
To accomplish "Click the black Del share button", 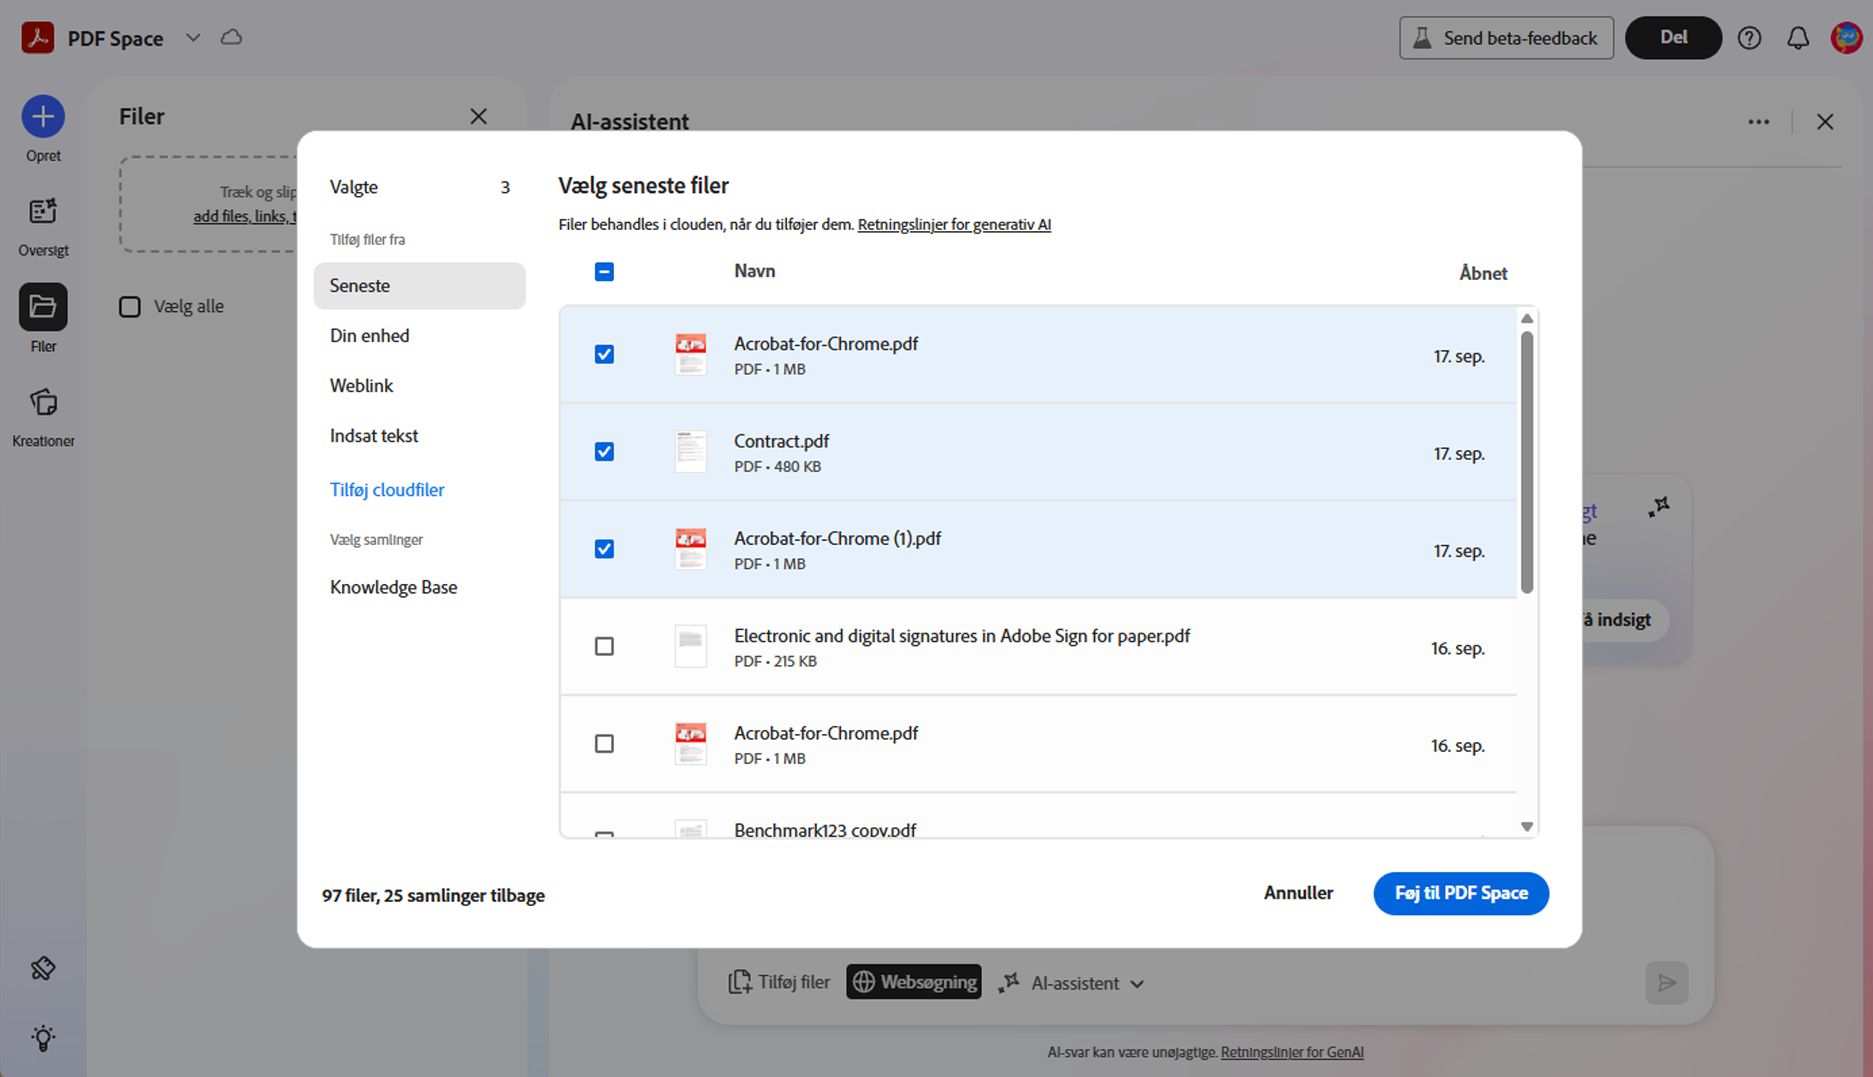I will [1673, 38].
